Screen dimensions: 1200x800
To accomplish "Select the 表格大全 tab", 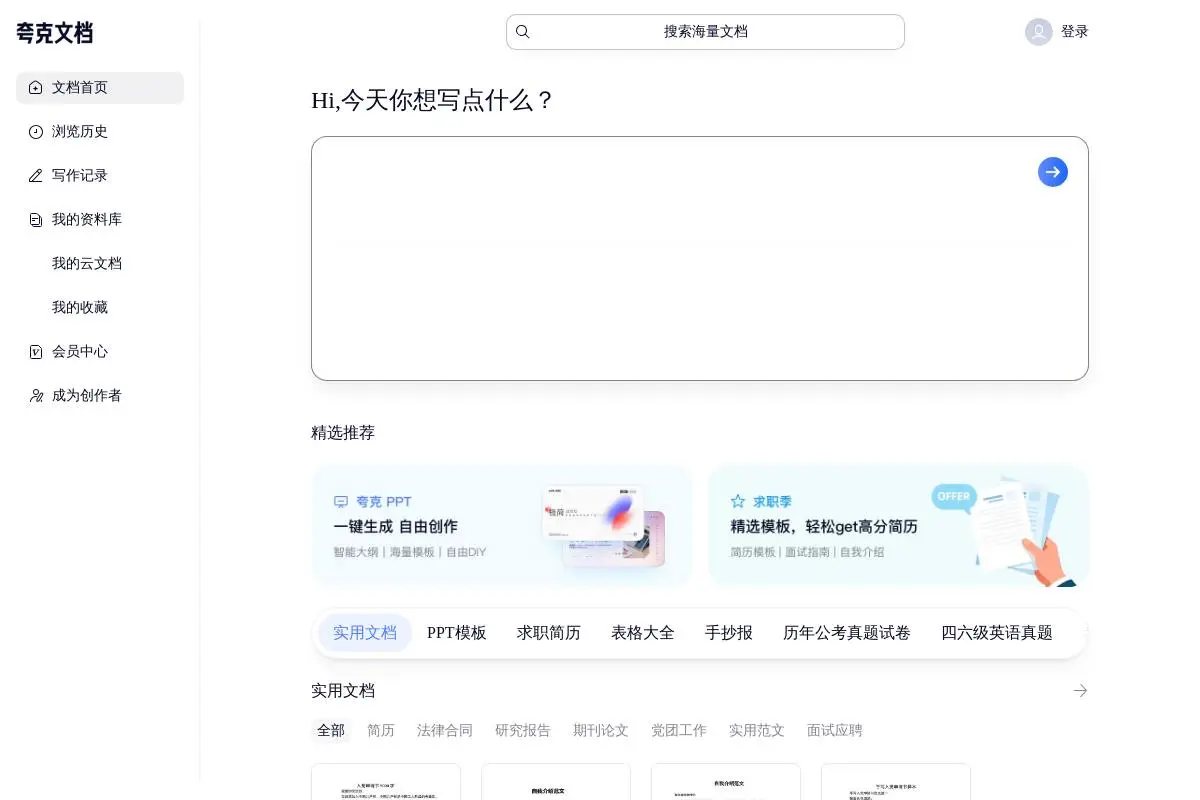I will [x=643, y=633].
